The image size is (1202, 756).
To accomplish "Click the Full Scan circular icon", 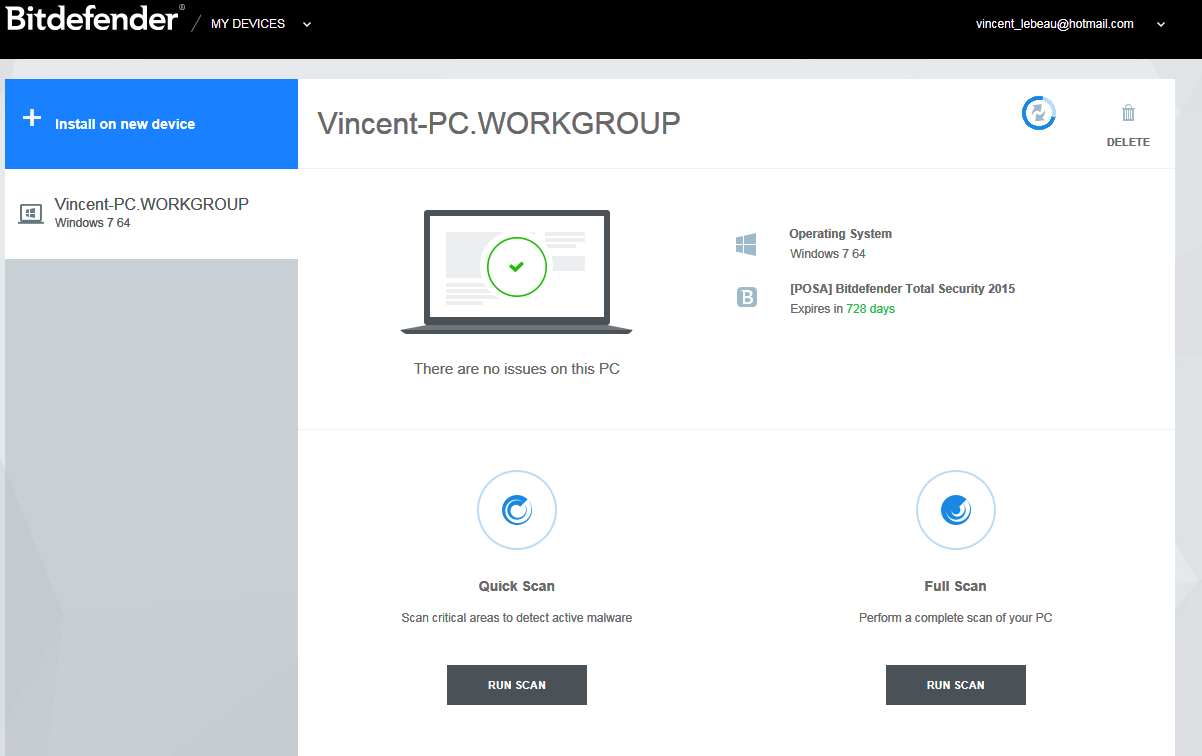I will tap(956, 510).
